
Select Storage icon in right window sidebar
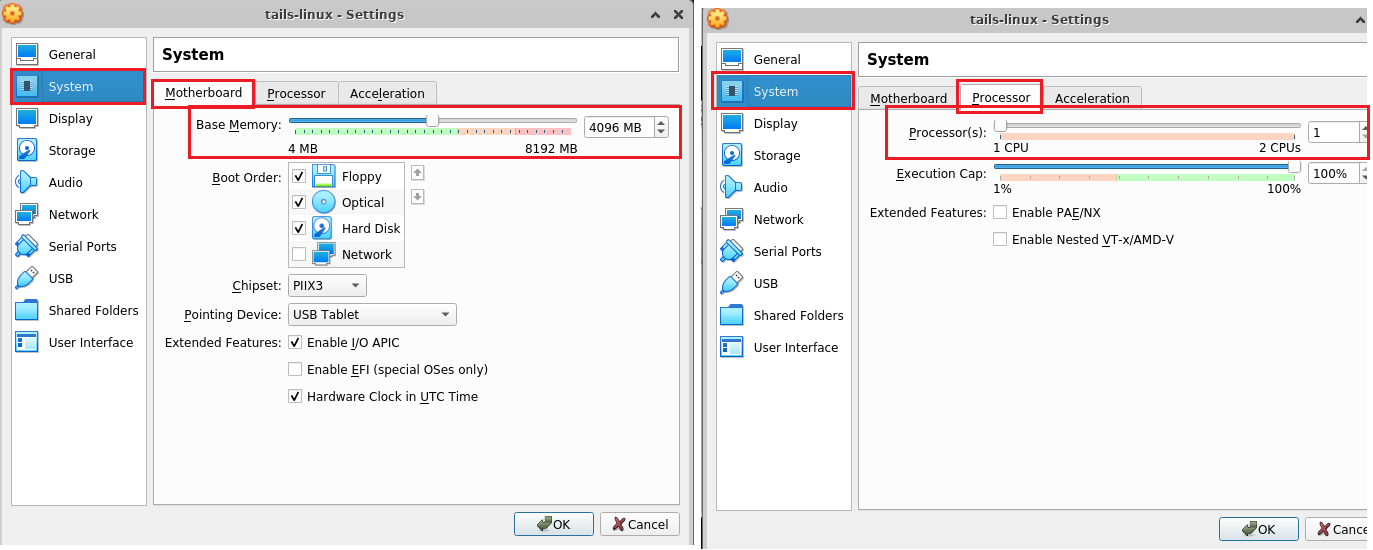733,155
